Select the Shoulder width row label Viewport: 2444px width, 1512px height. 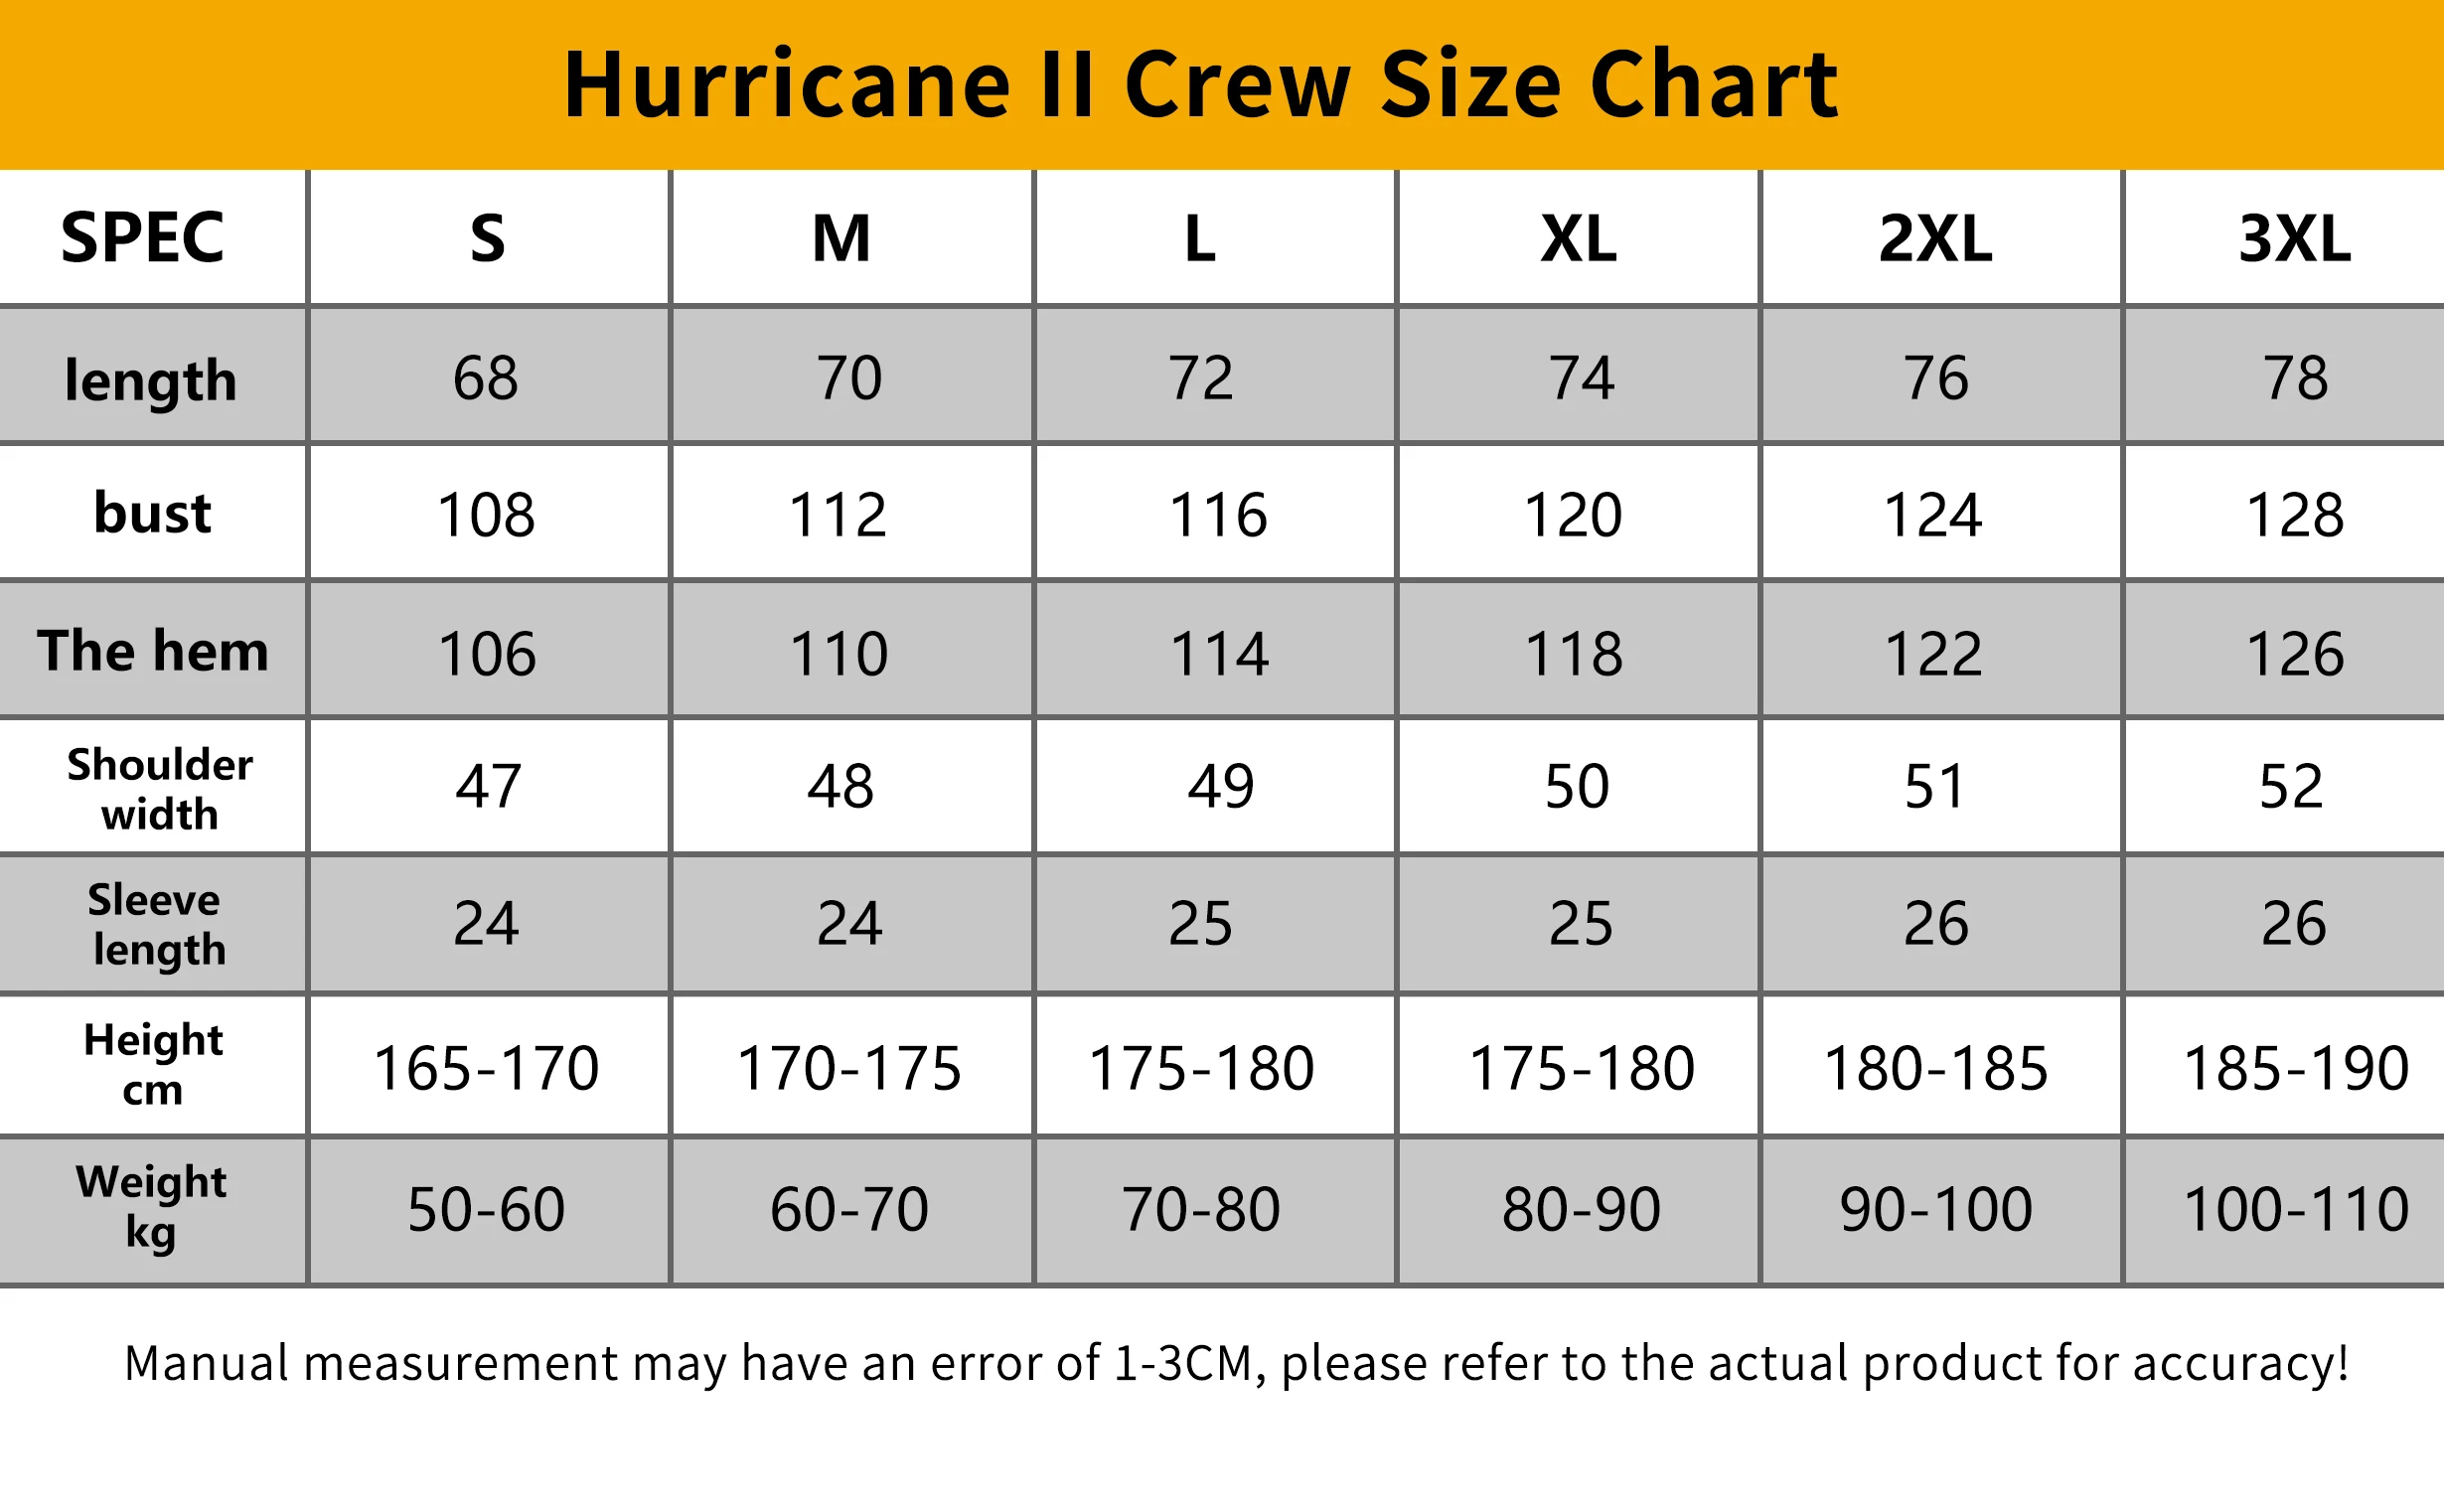coord(159,788)
